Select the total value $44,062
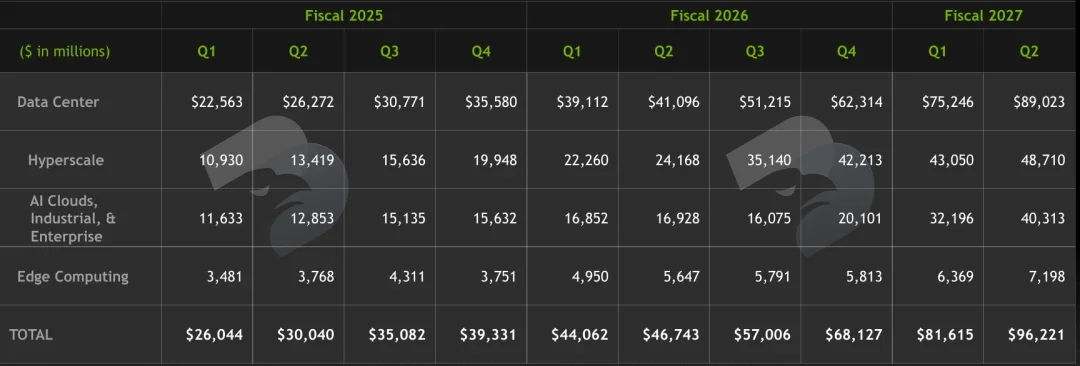The image size is (1080, 366). [580, 335]
